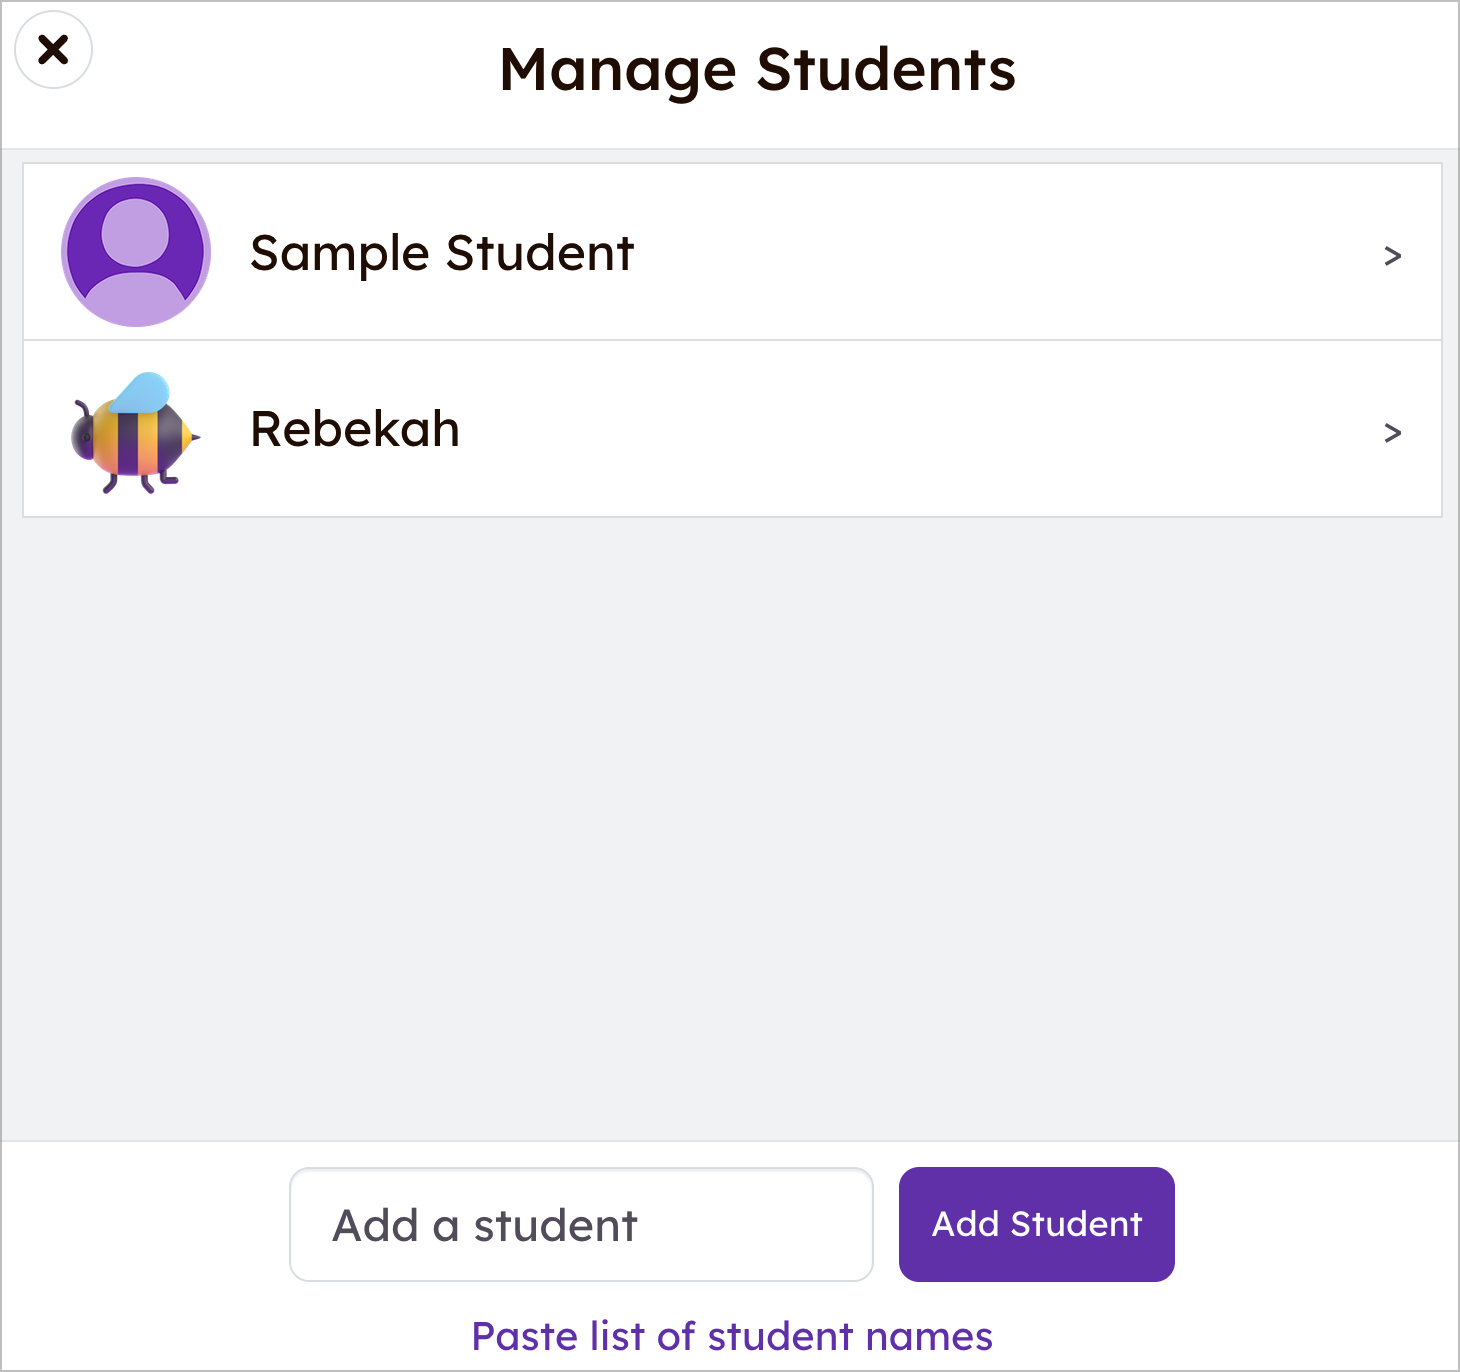Click the empty gray area below students
Screen dimensions: 1460x1372
[x=730, y=828]
